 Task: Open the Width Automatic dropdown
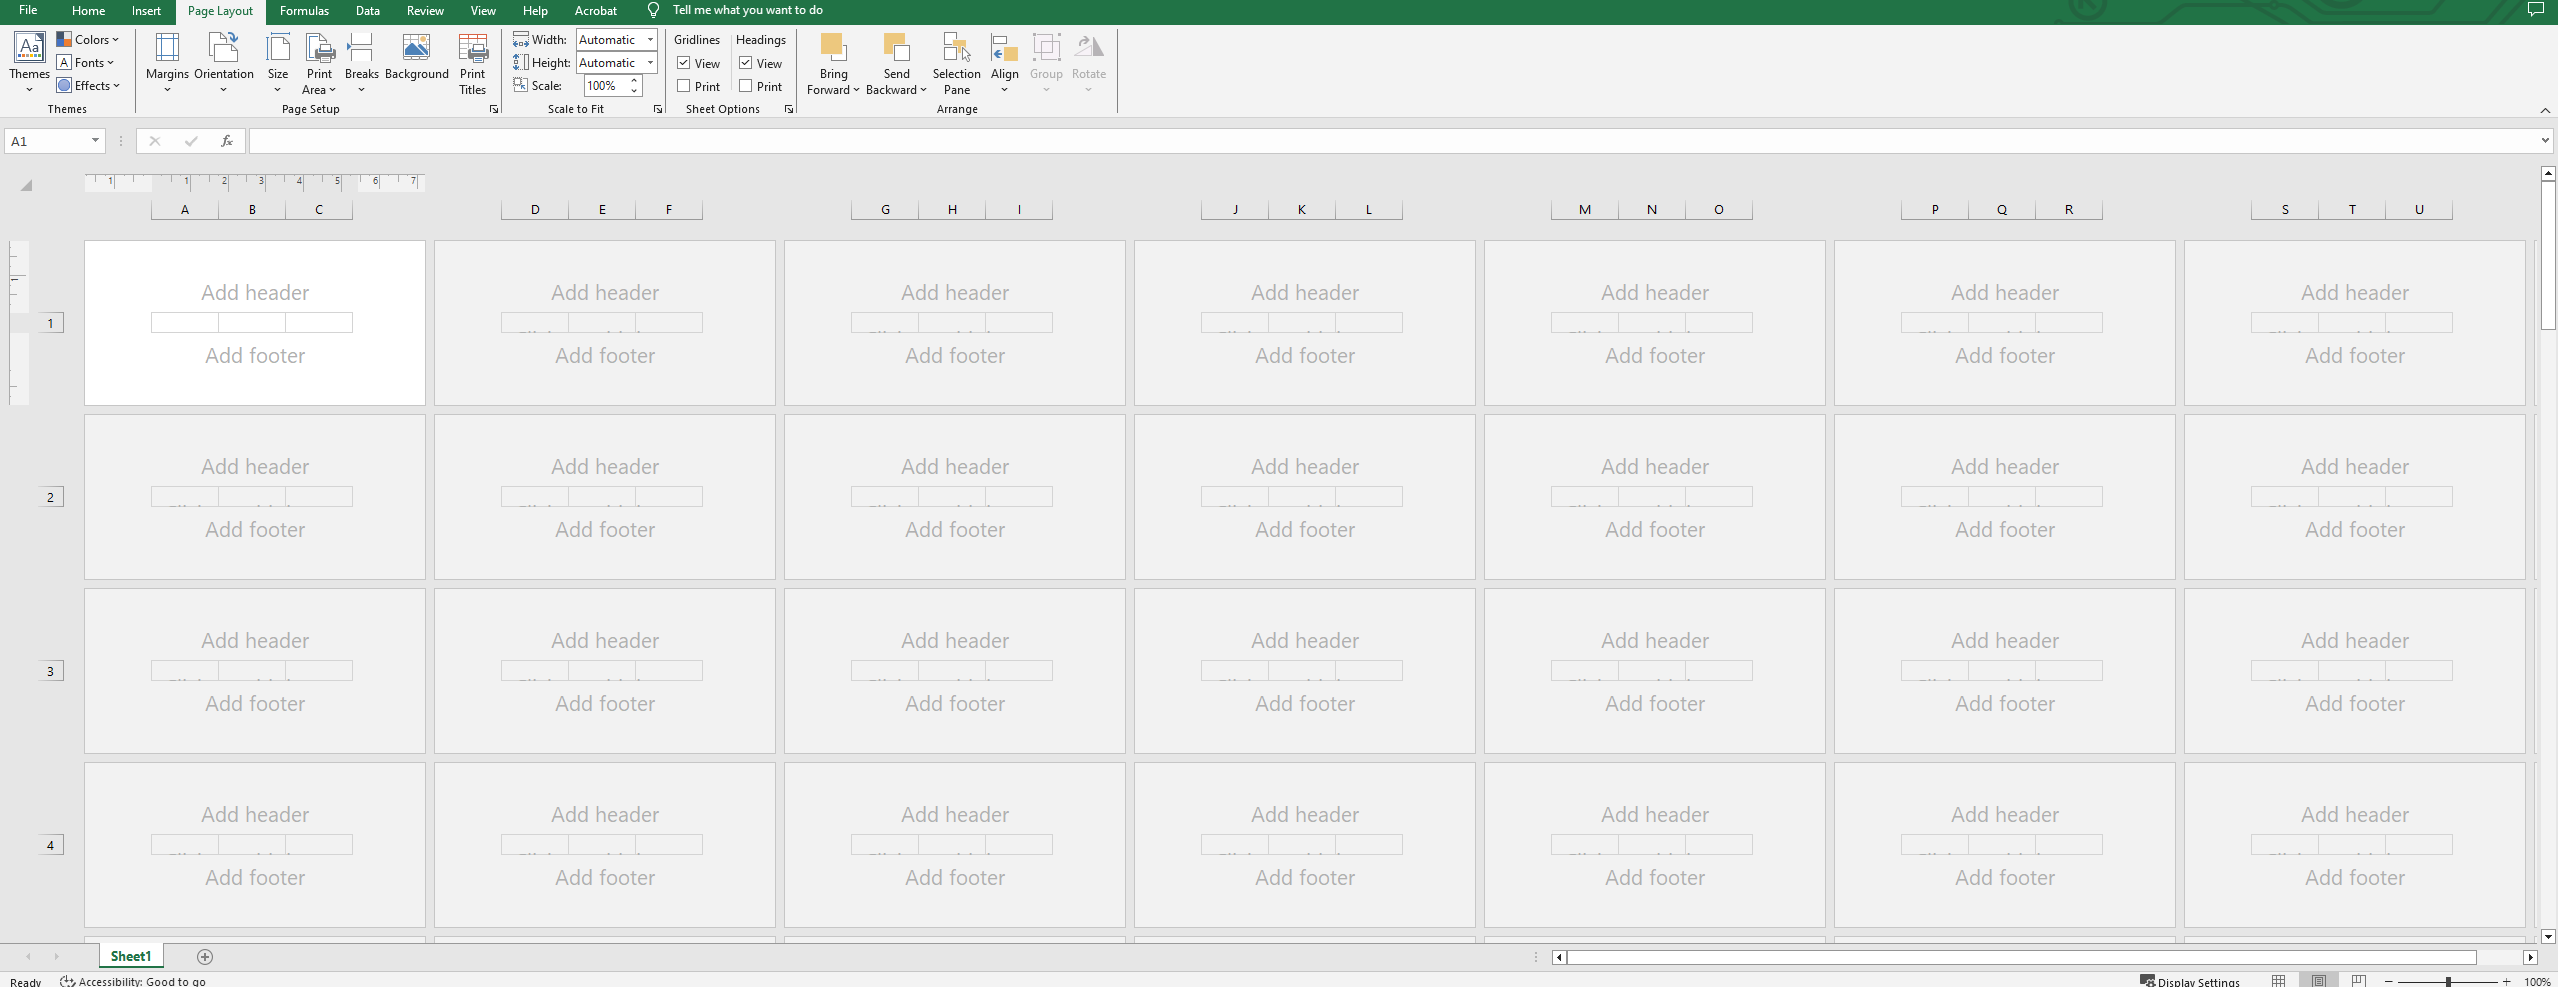coord(650,39)
